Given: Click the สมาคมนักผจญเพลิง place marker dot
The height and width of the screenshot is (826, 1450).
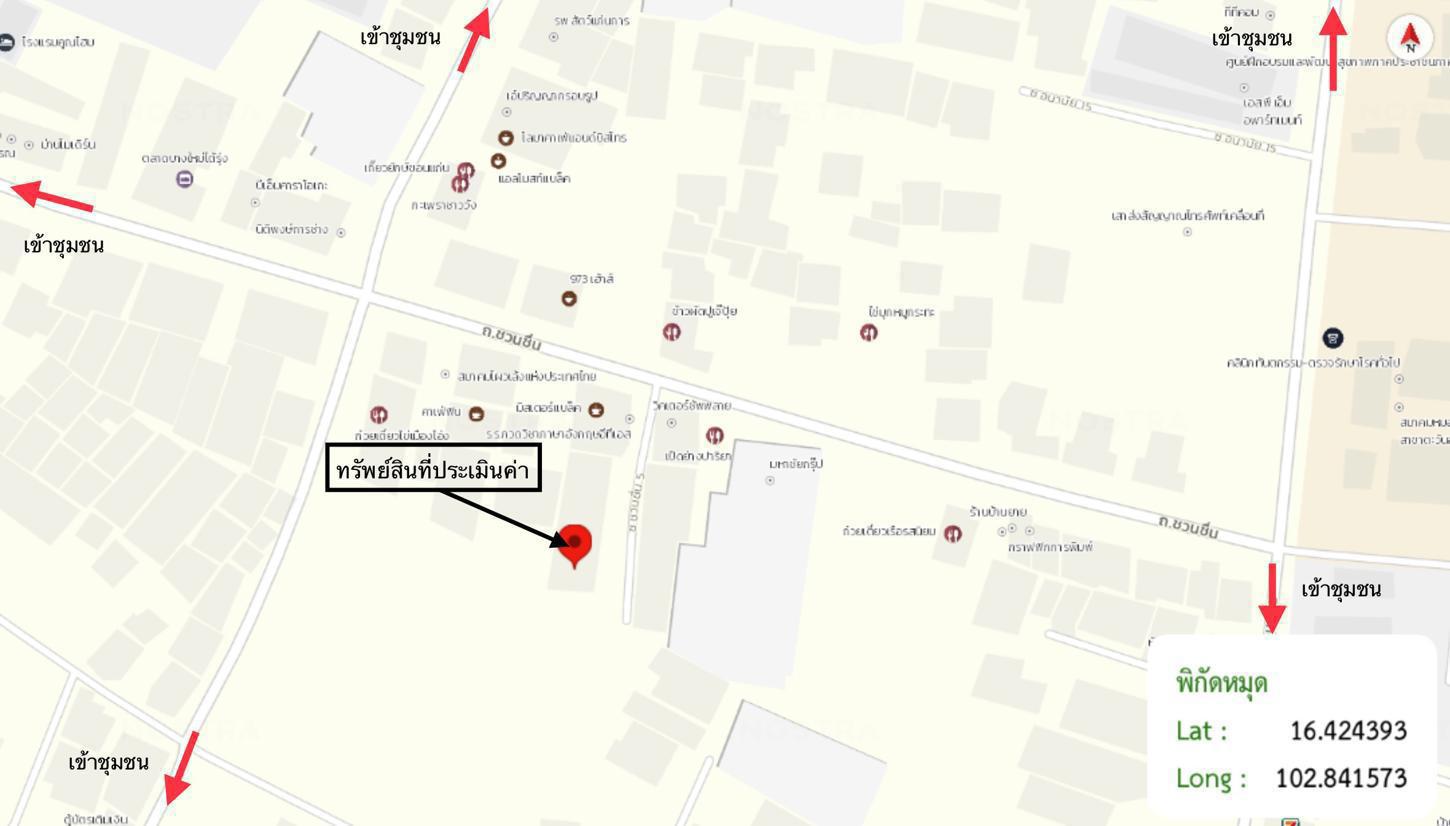Looking at the screenshot, I should click(x=446, y=375).
